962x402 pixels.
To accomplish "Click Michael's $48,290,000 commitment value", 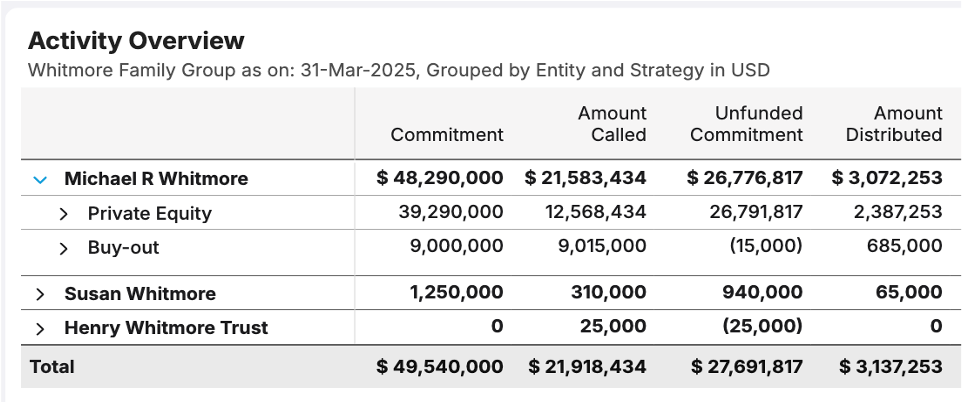I will (x=440, y=179).
